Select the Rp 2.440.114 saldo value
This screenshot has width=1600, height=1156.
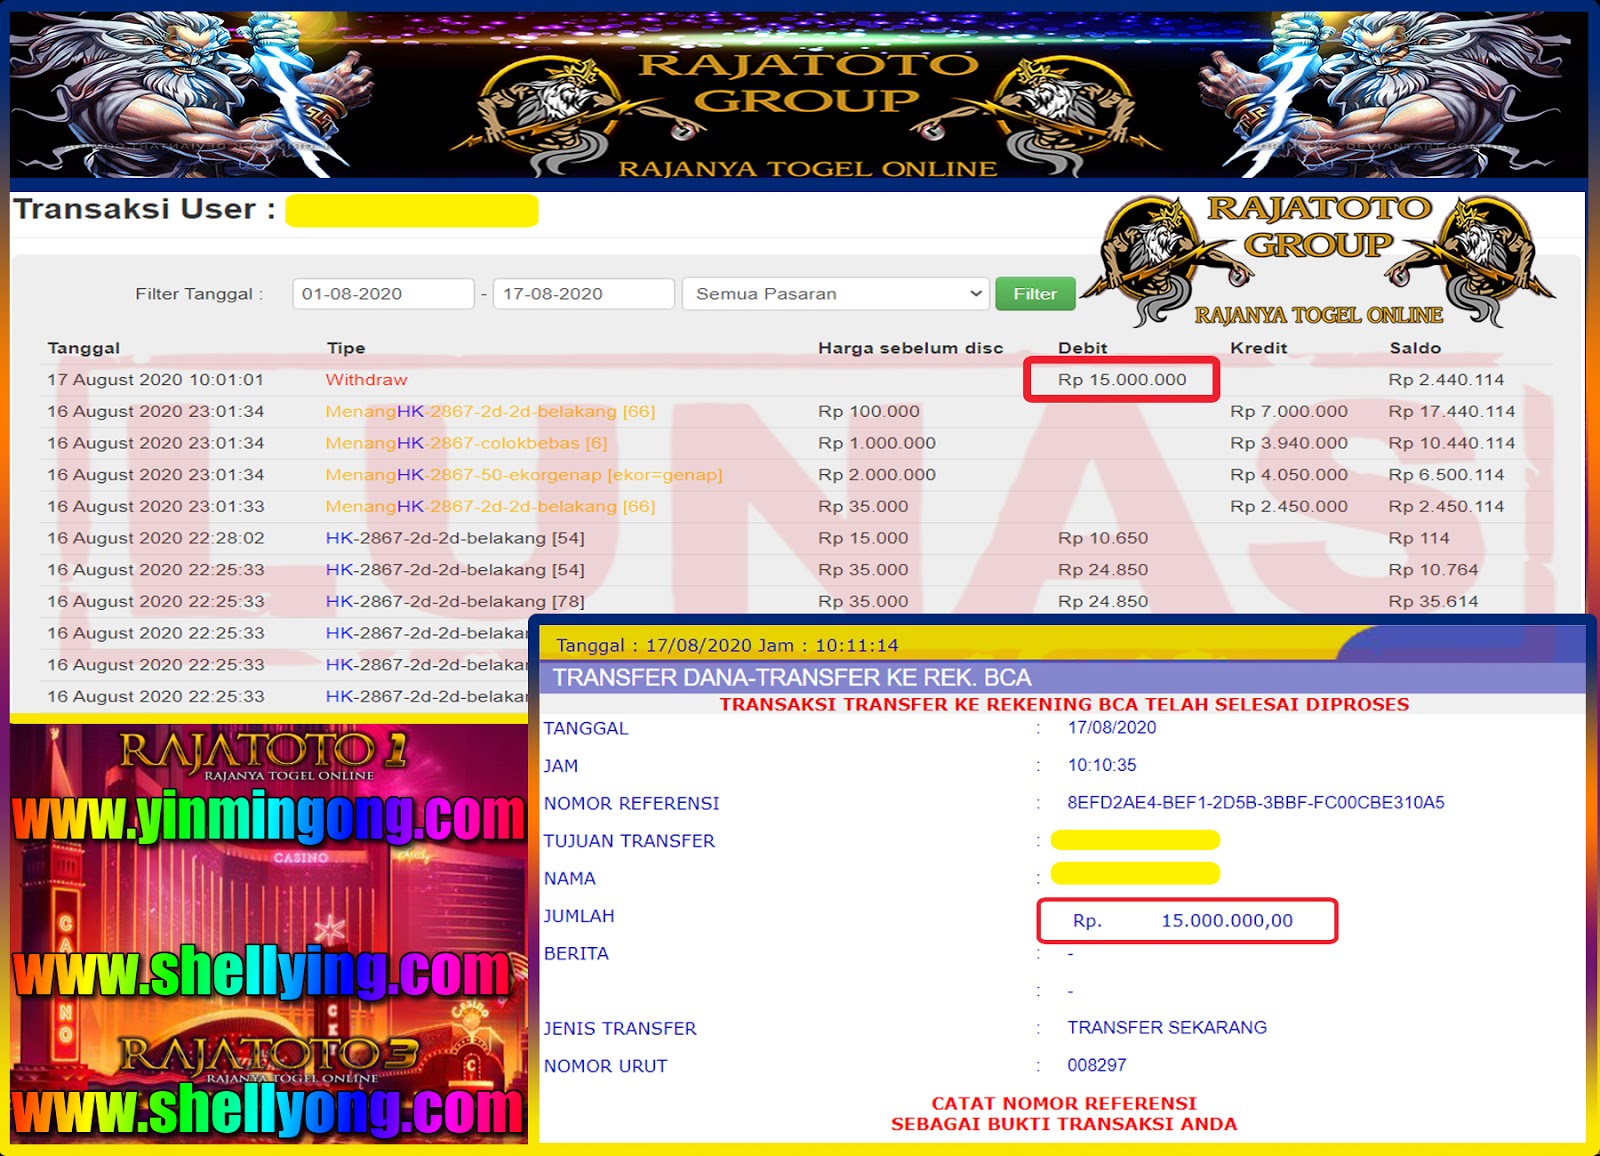[1446, 380]
